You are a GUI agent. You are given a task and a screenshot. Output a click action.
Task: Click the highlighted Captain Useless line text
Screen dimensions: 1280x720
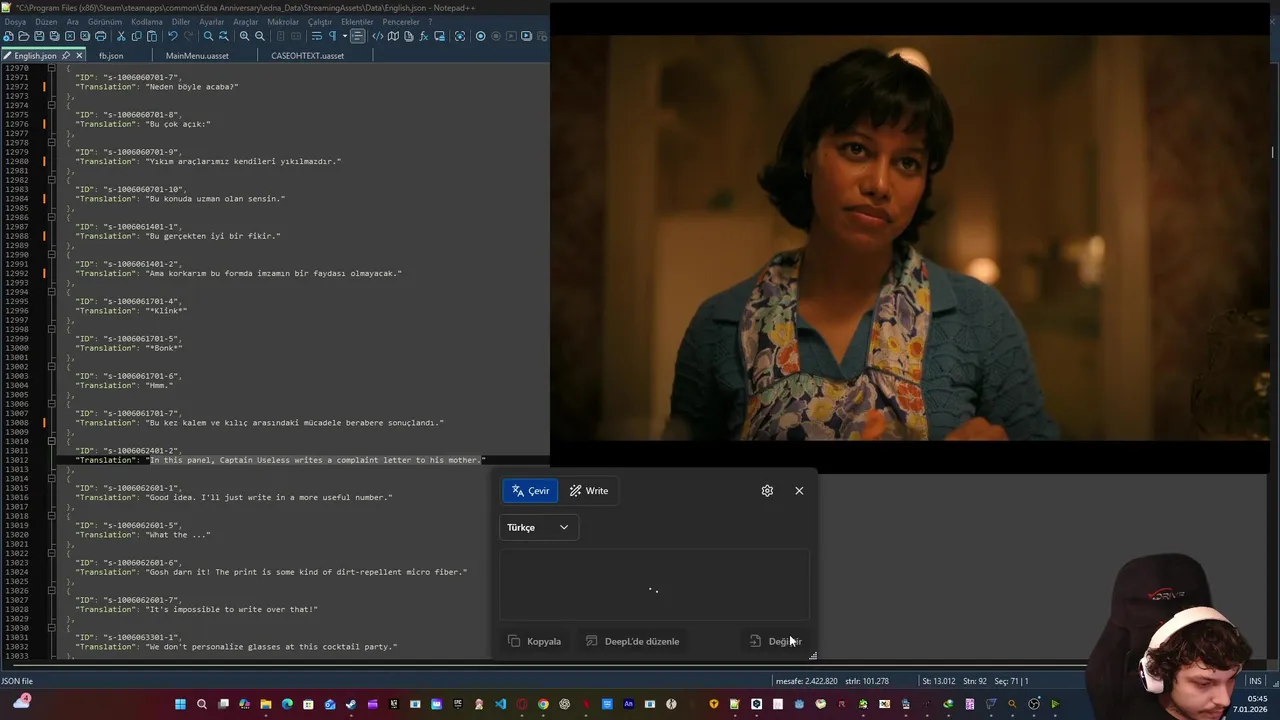[x=316, y=460]
